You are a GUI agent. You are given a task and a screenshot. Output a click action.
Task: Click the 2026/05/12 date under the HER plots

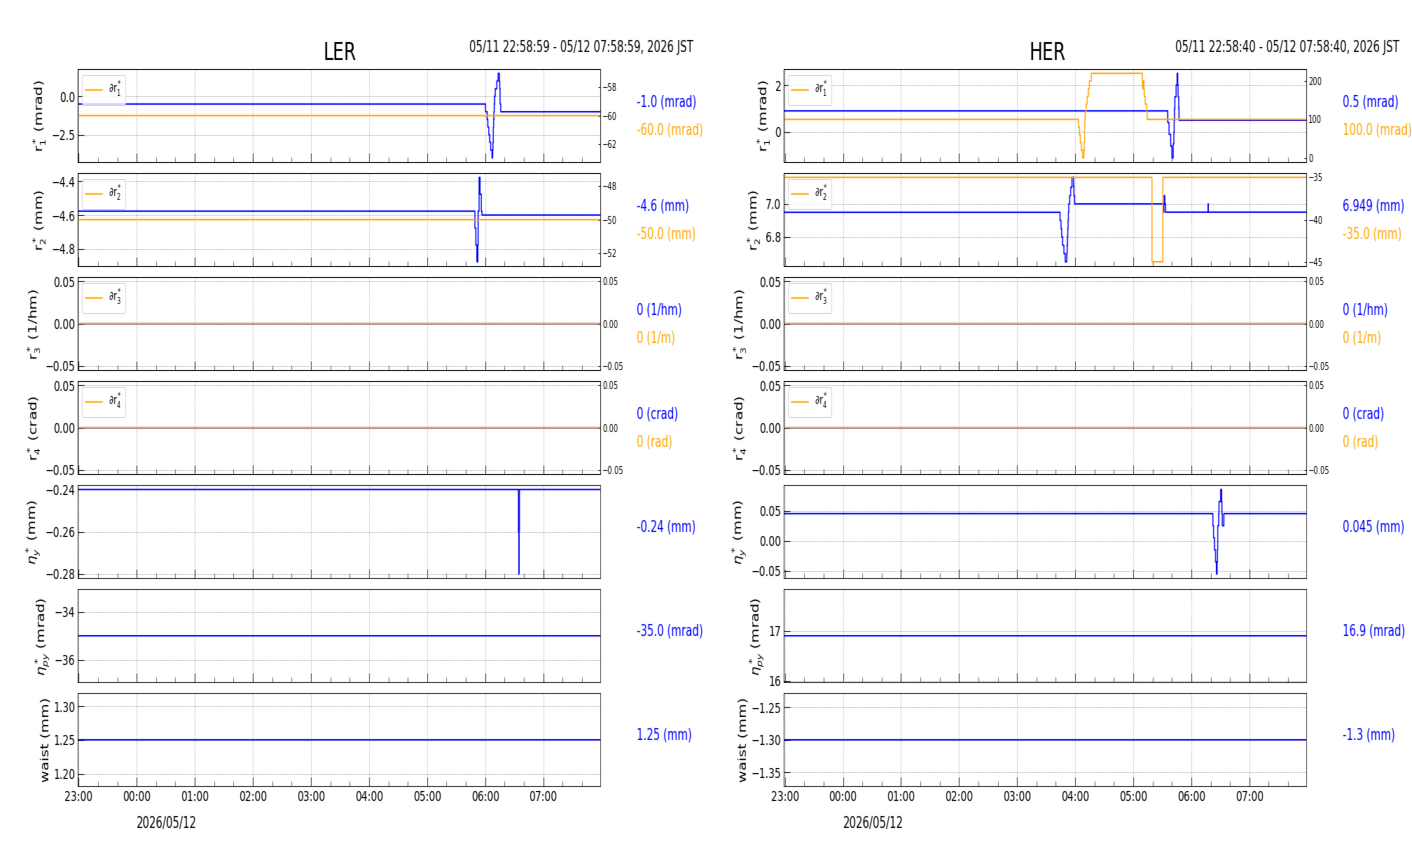(x=872, y=823)
